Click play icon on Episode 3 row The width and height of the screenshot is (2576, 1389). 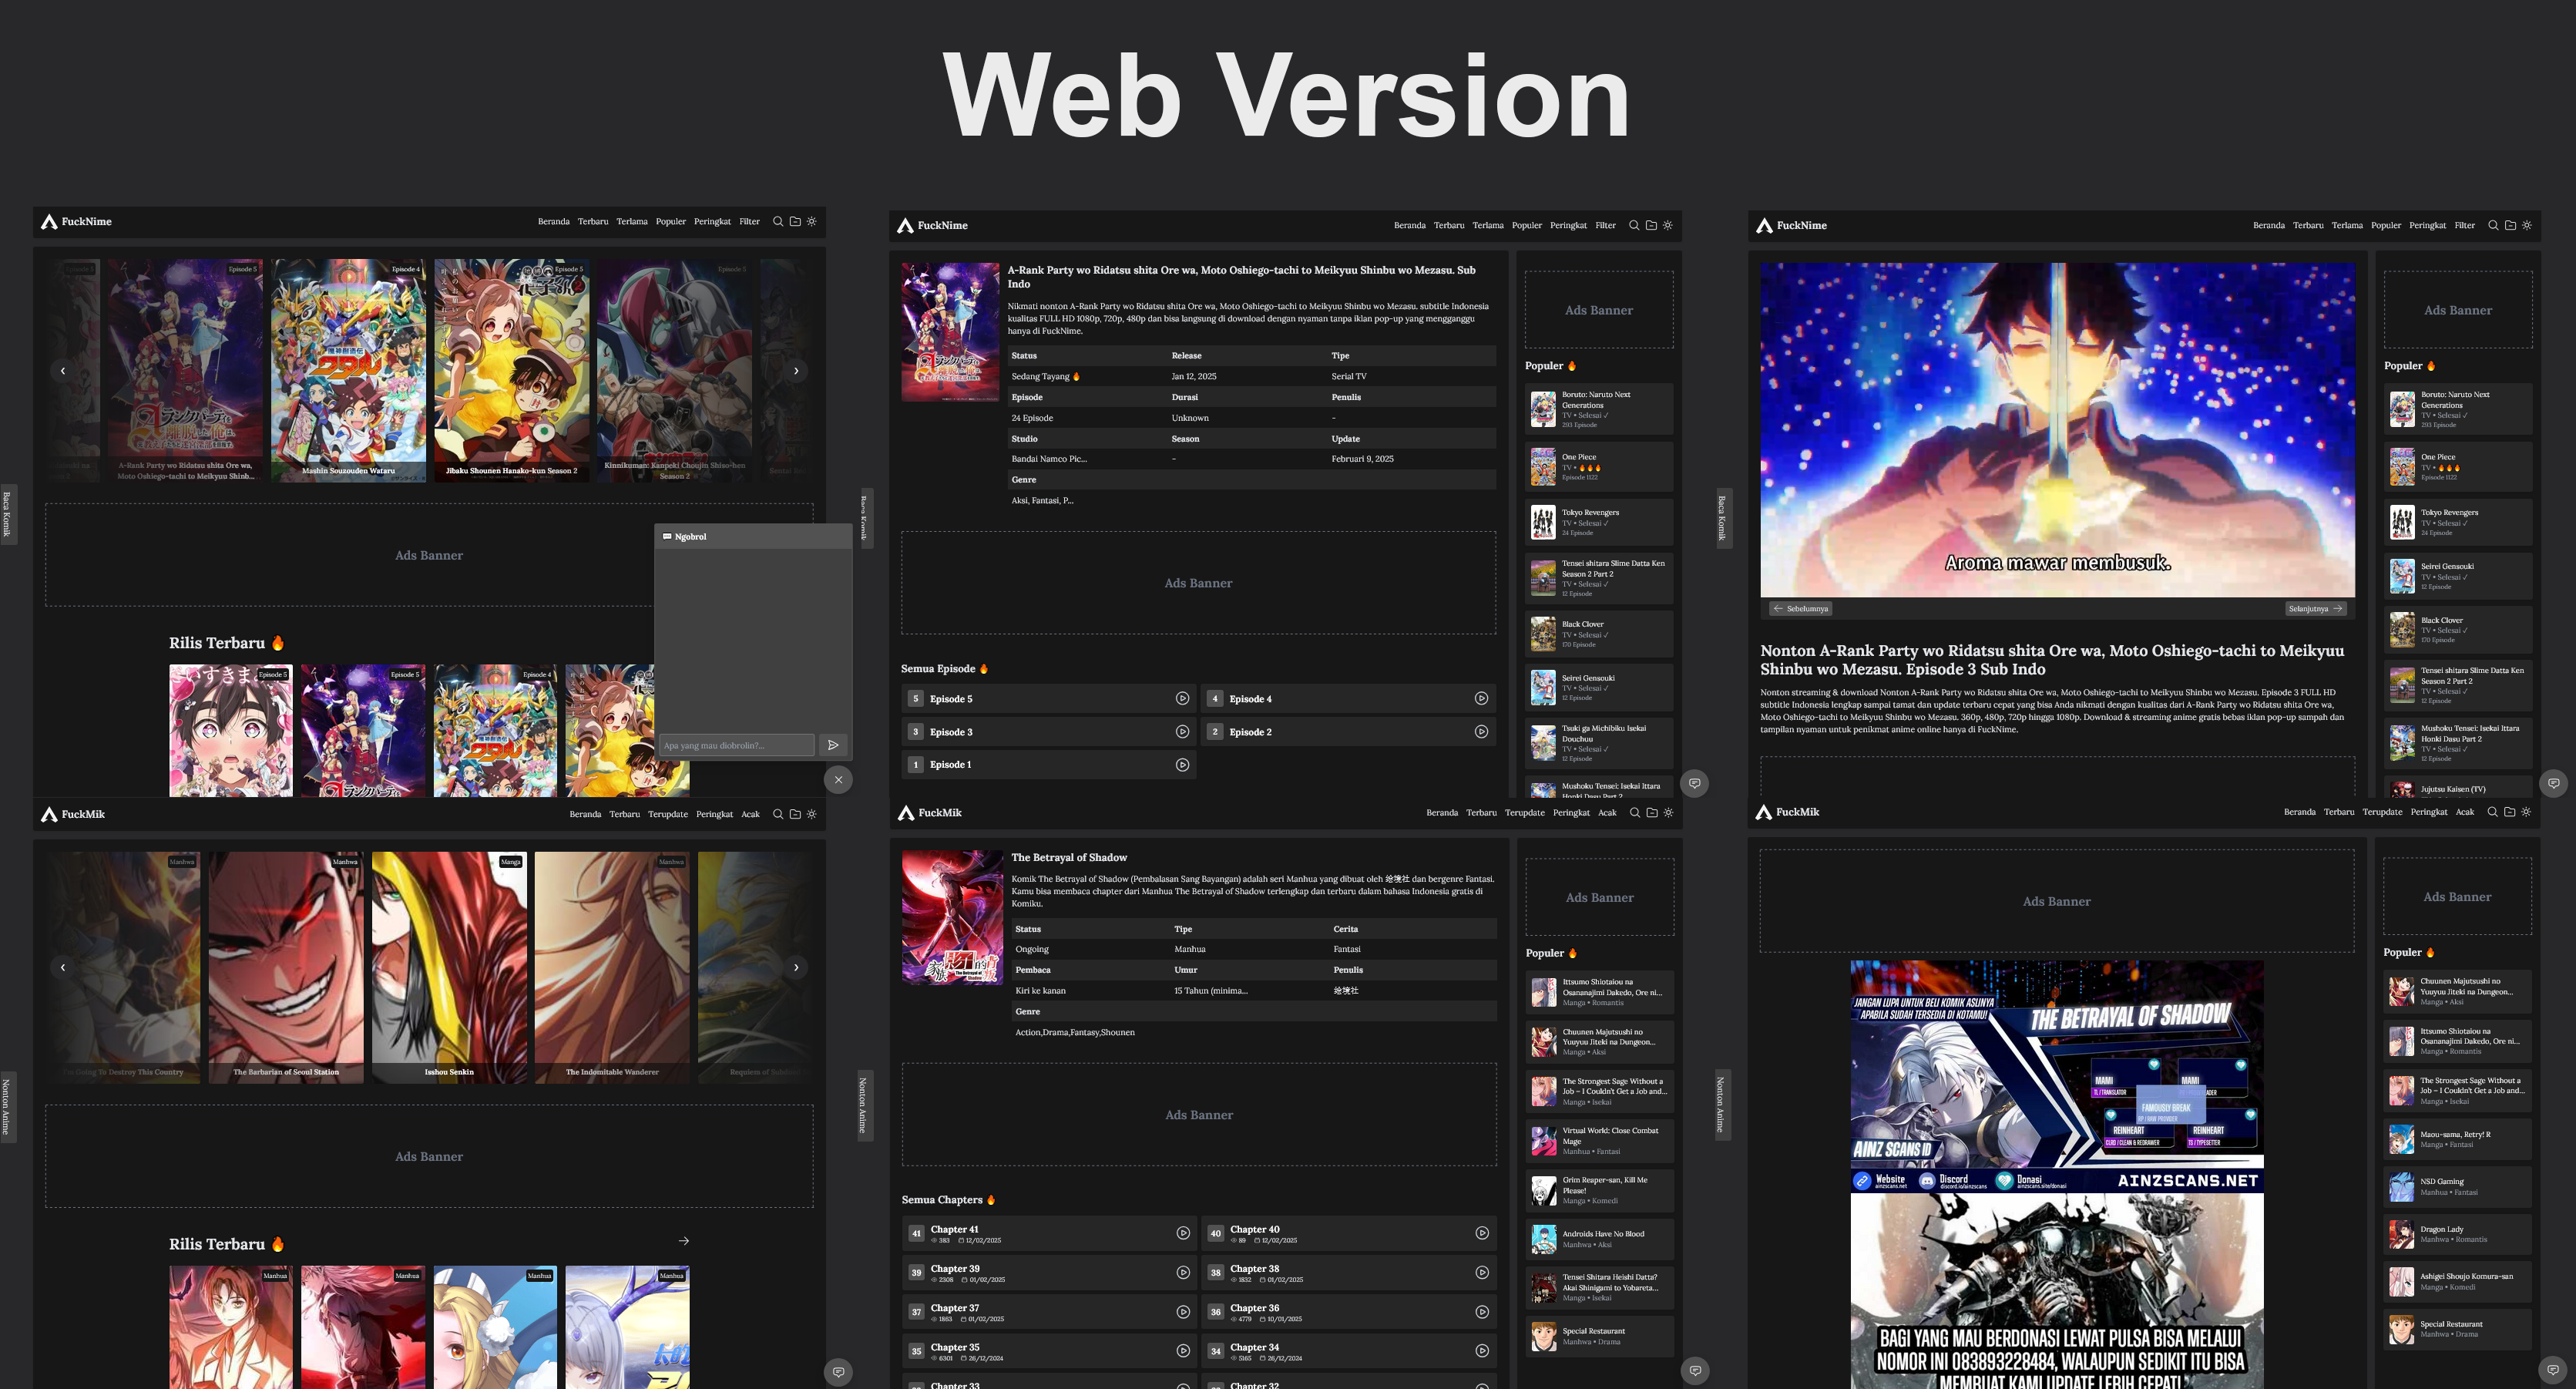pyautogui.click(x=1182, y=732)
